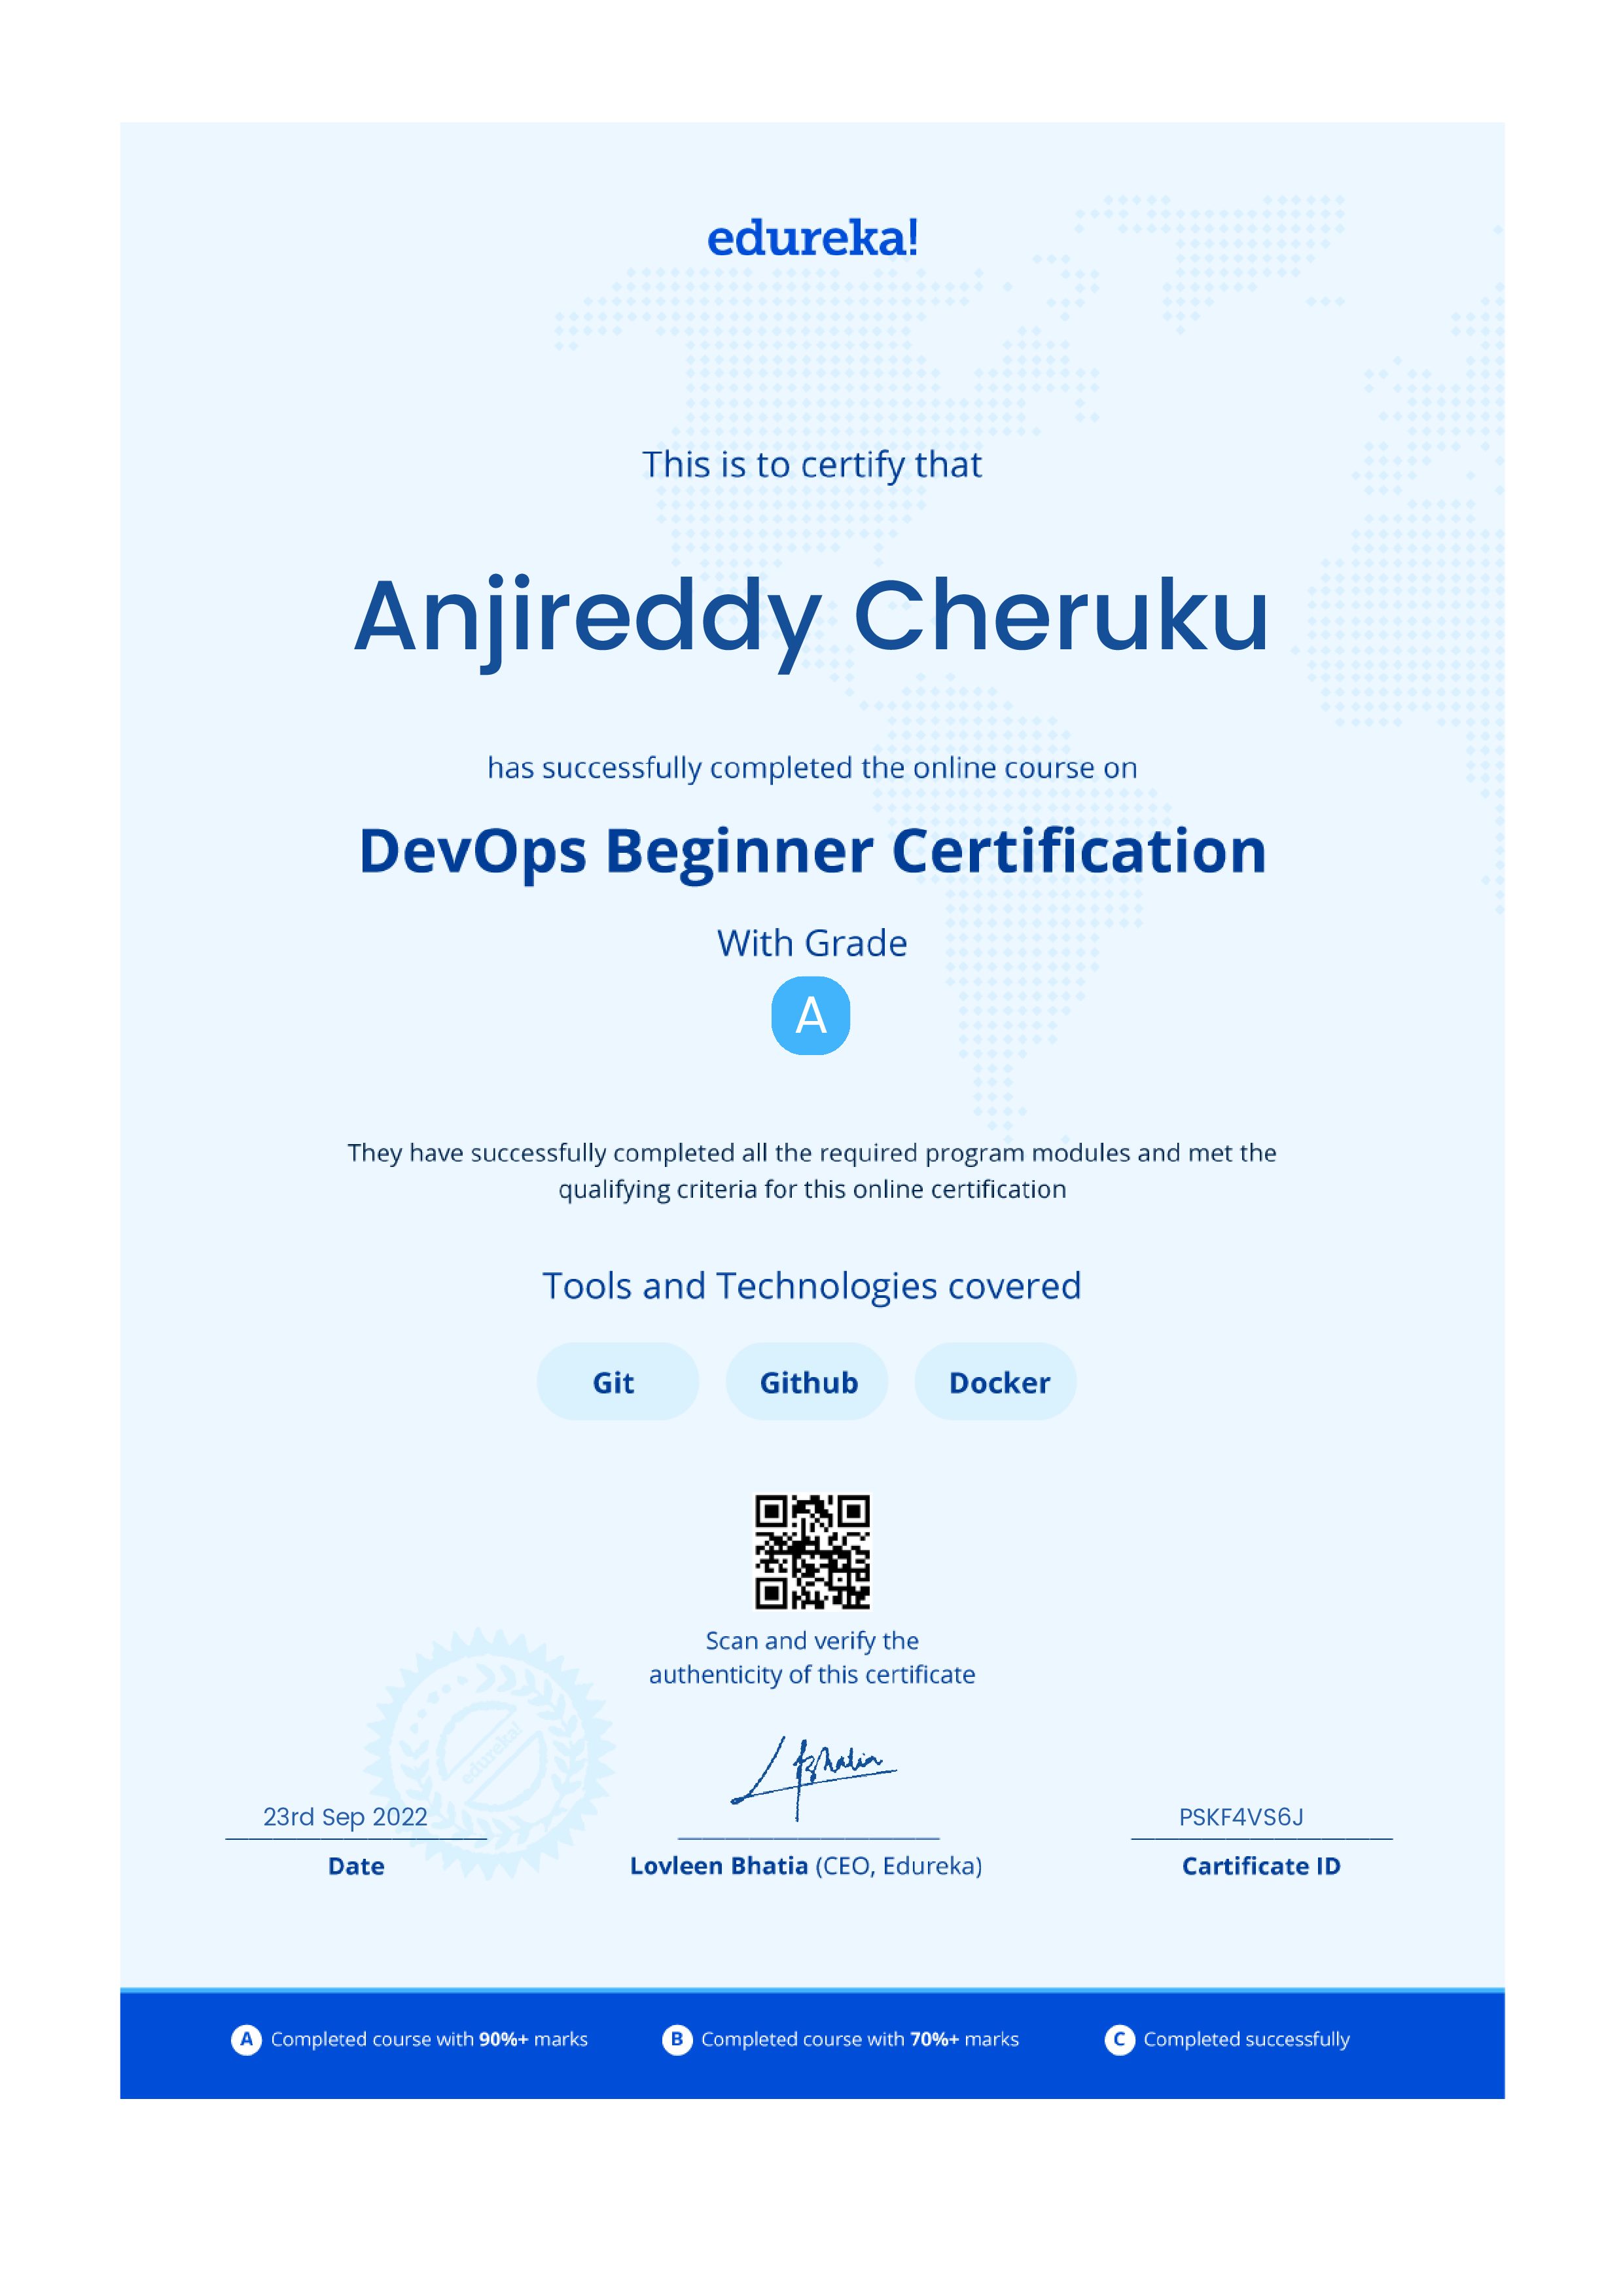The image size is (1623, 2296).
Task: Click the 'Tools and Technologies covered' heading
Action: [x=812, y=1286]
